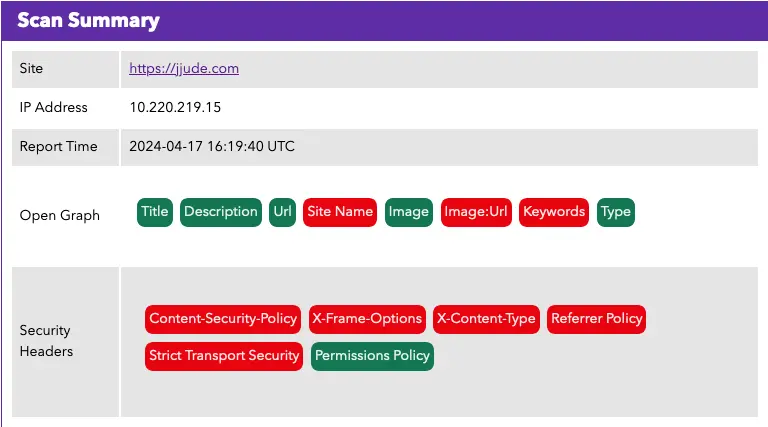Screen dimensions: 768x427
Task: Click the IP address value 10.220.219.15
Action: (175, 107)
